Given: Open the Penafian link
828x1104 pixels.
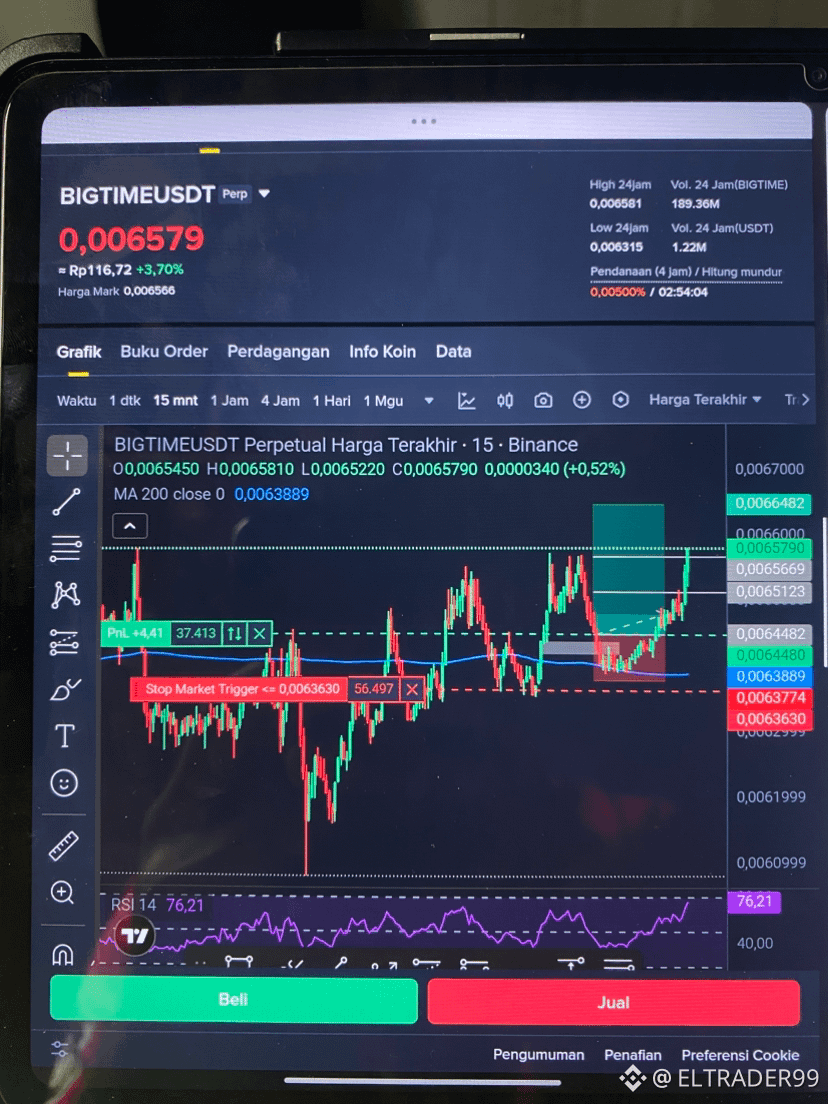Looking at the screenshot, I should (x=632, y=1055).
